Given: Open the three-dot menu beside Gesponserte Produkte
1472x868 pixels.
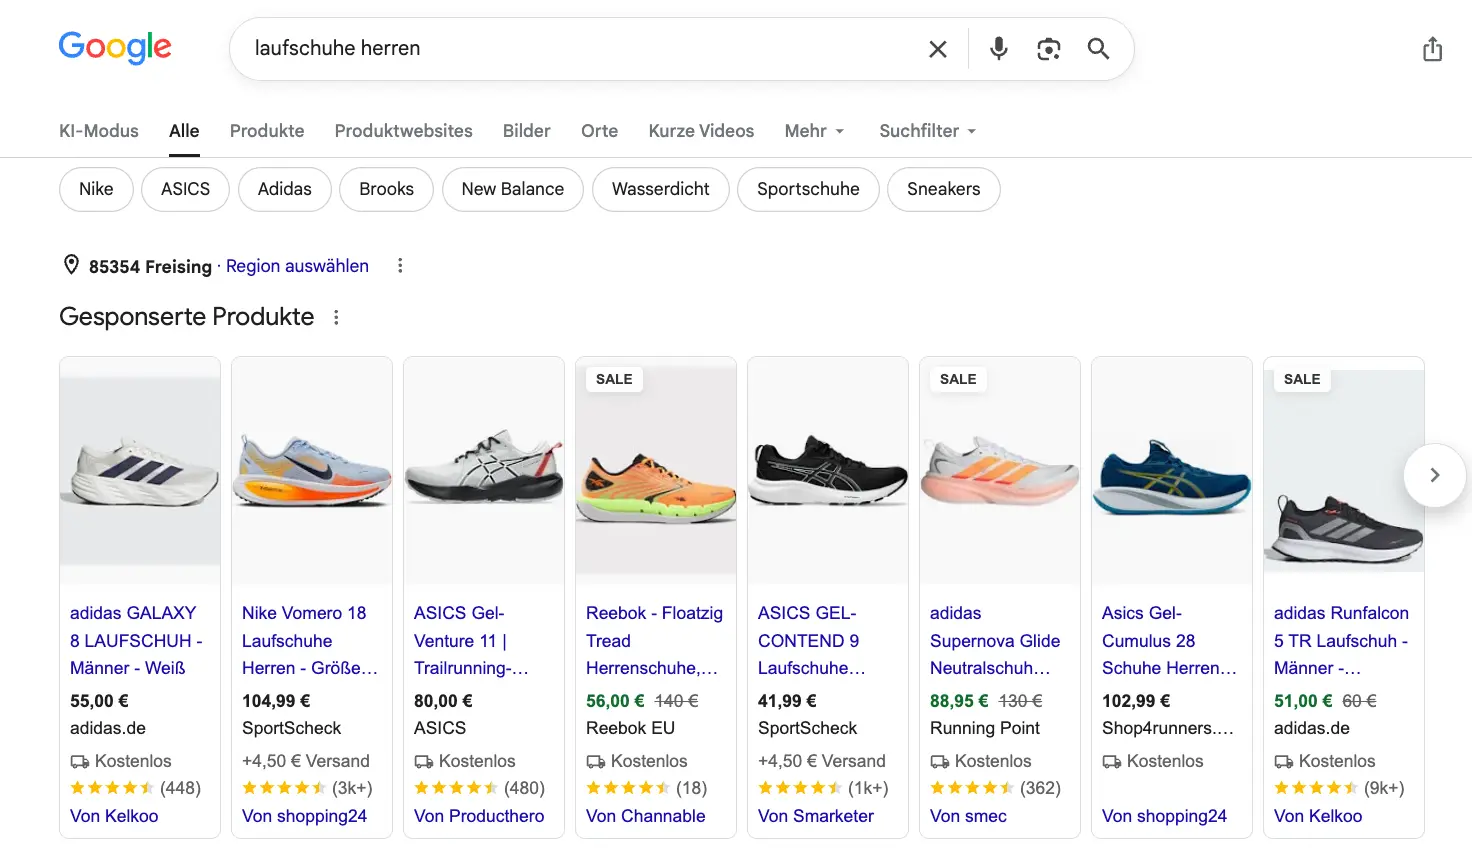Looking at the screenshot, I should pyautogui.click(x=336, y=317).
